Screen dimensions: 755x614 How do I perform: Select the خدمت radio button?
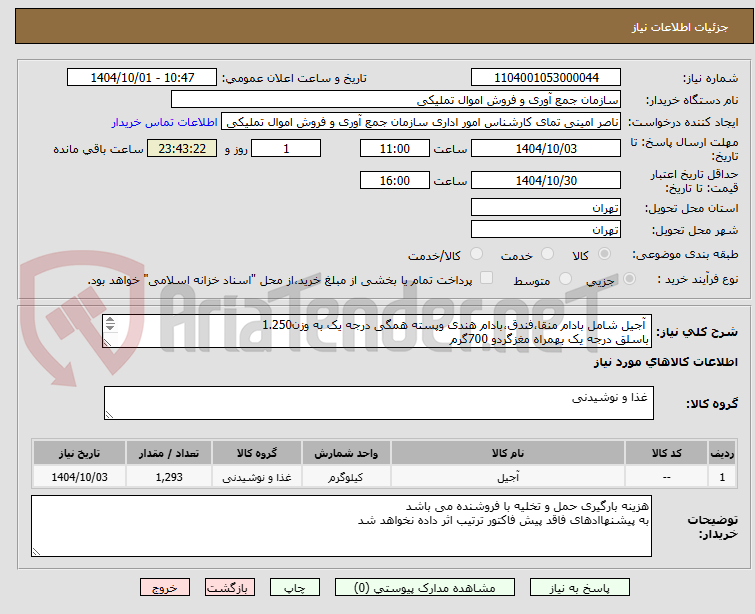pyautogui.click(x=547, y=254)
